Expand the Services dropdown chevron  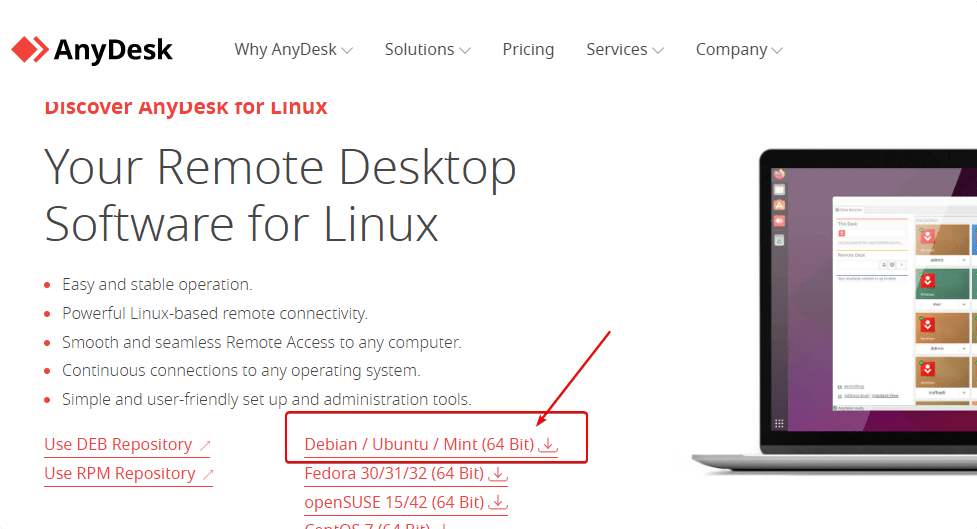pyautogui.click(x=658, y=50)
